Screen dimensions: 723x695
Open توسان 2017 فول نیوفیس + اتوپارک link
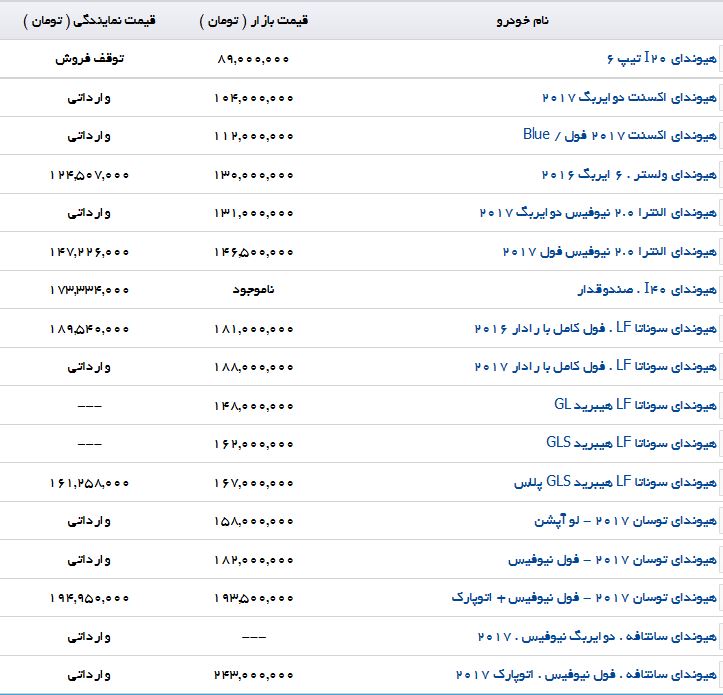(x=584, y=598)
